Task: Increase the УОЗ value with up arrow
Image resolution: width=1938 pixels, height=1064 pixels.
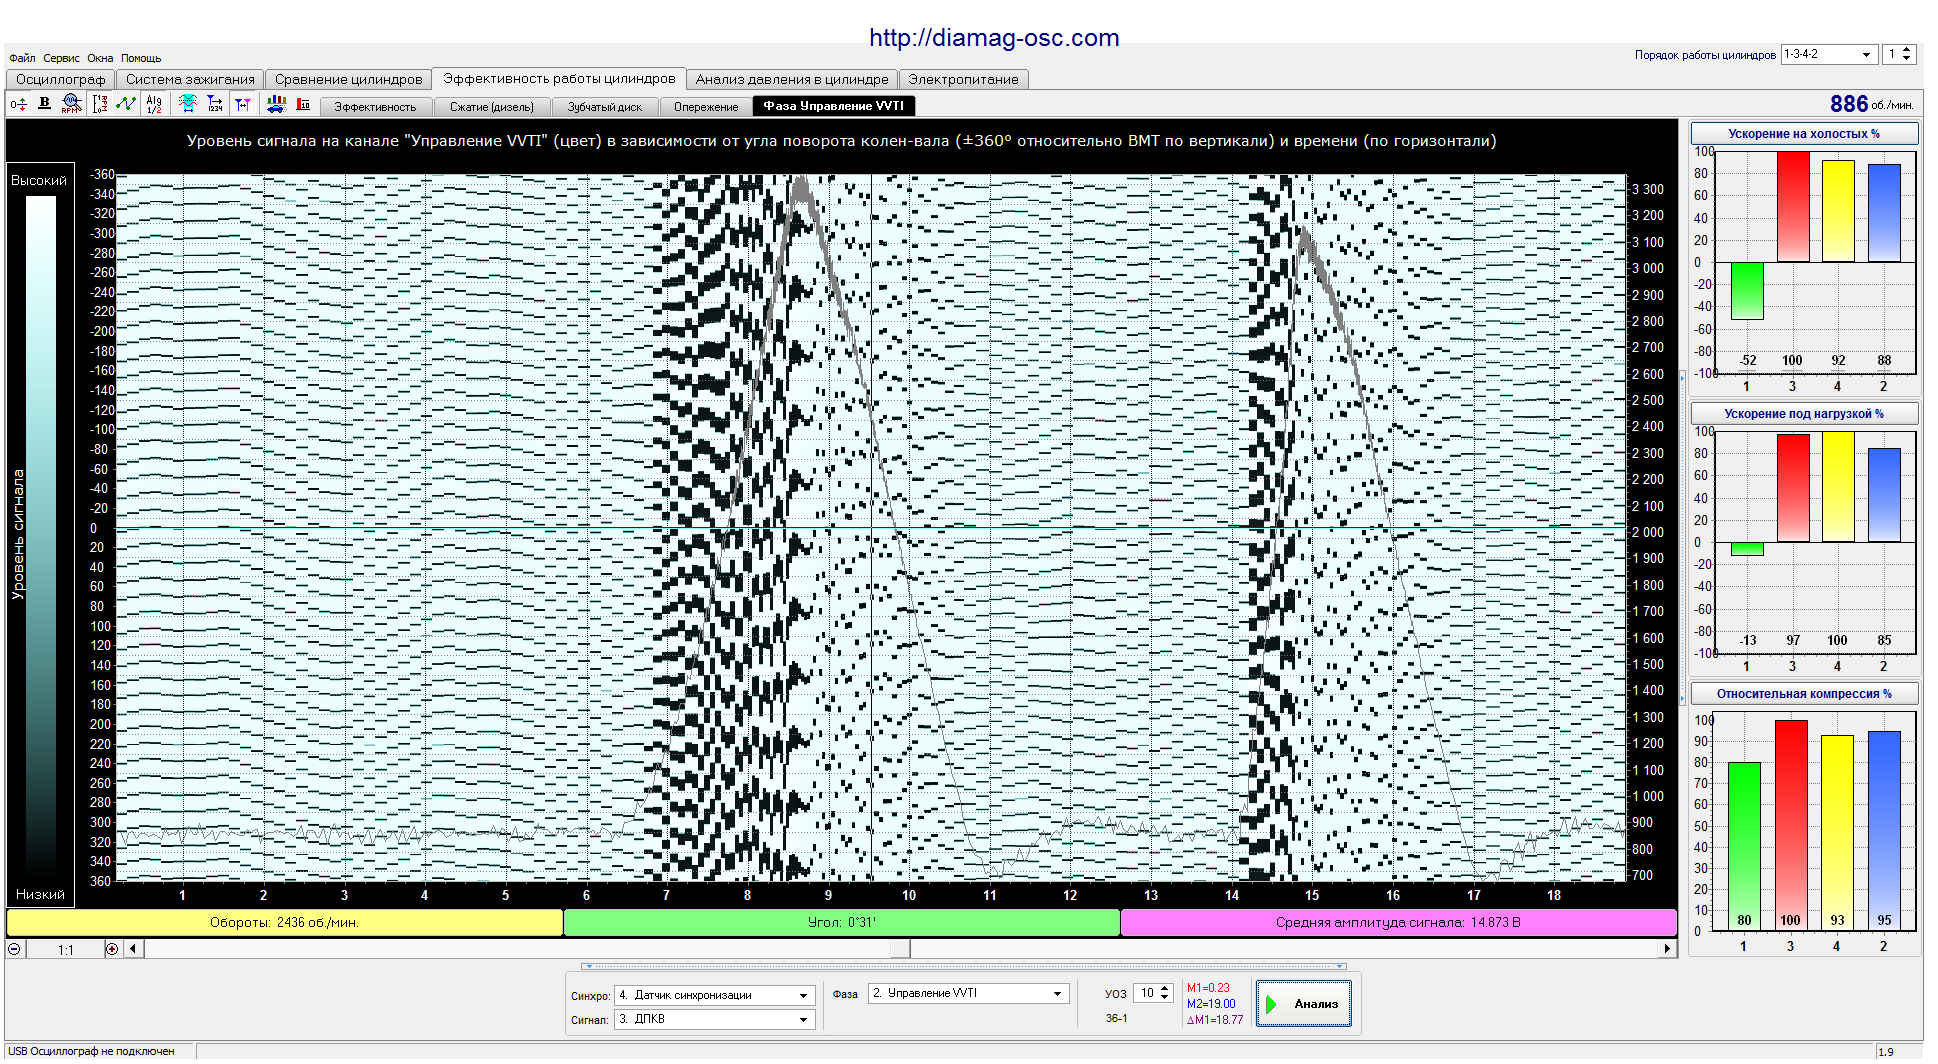Action: pos(1165,989)
